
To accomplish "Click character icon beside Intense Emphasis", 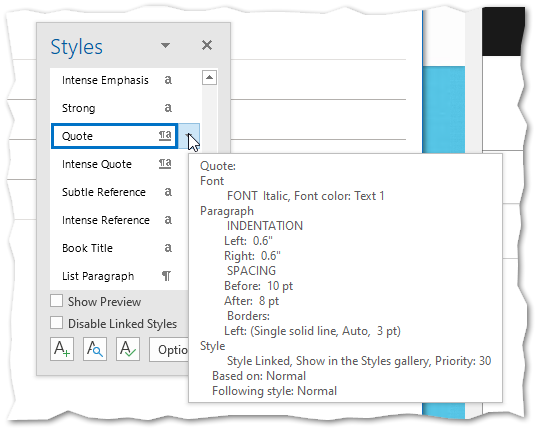I will [x=168, y=80].
